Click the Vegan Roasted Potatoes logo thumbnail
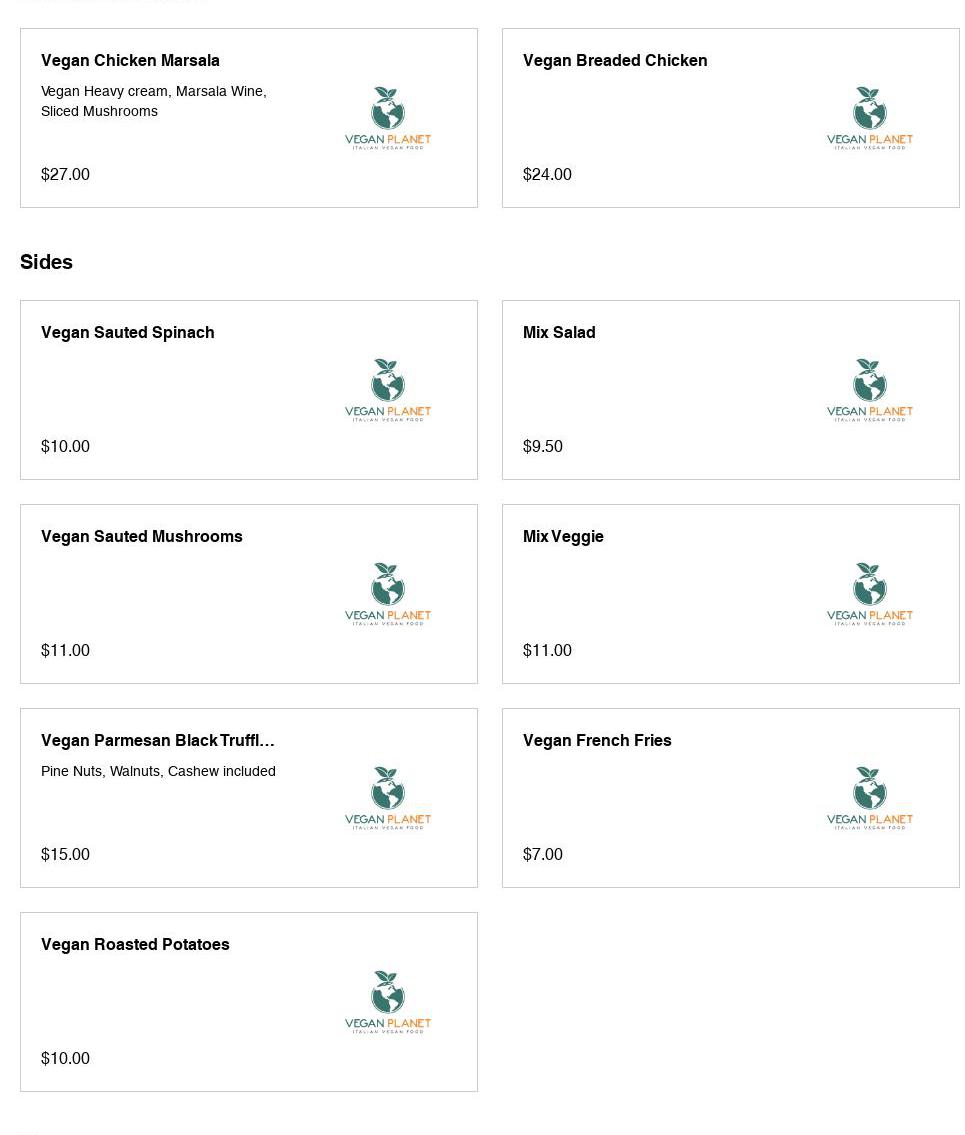This screenshot has width=965, height=1135. click(x=388, y=1002)
